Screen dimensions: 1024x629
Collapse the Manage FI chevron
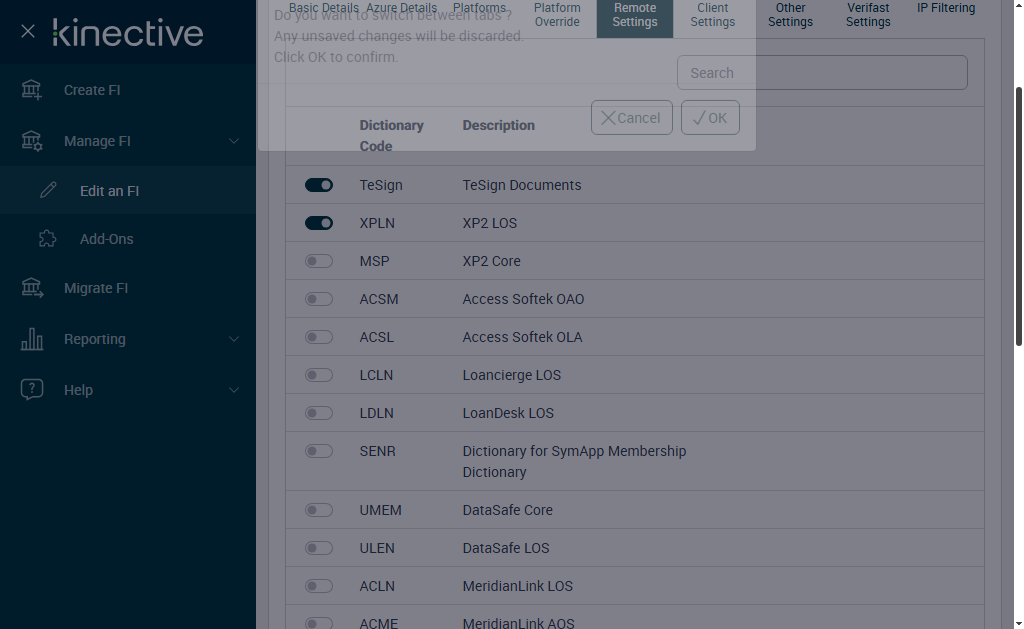pos(234,141)
